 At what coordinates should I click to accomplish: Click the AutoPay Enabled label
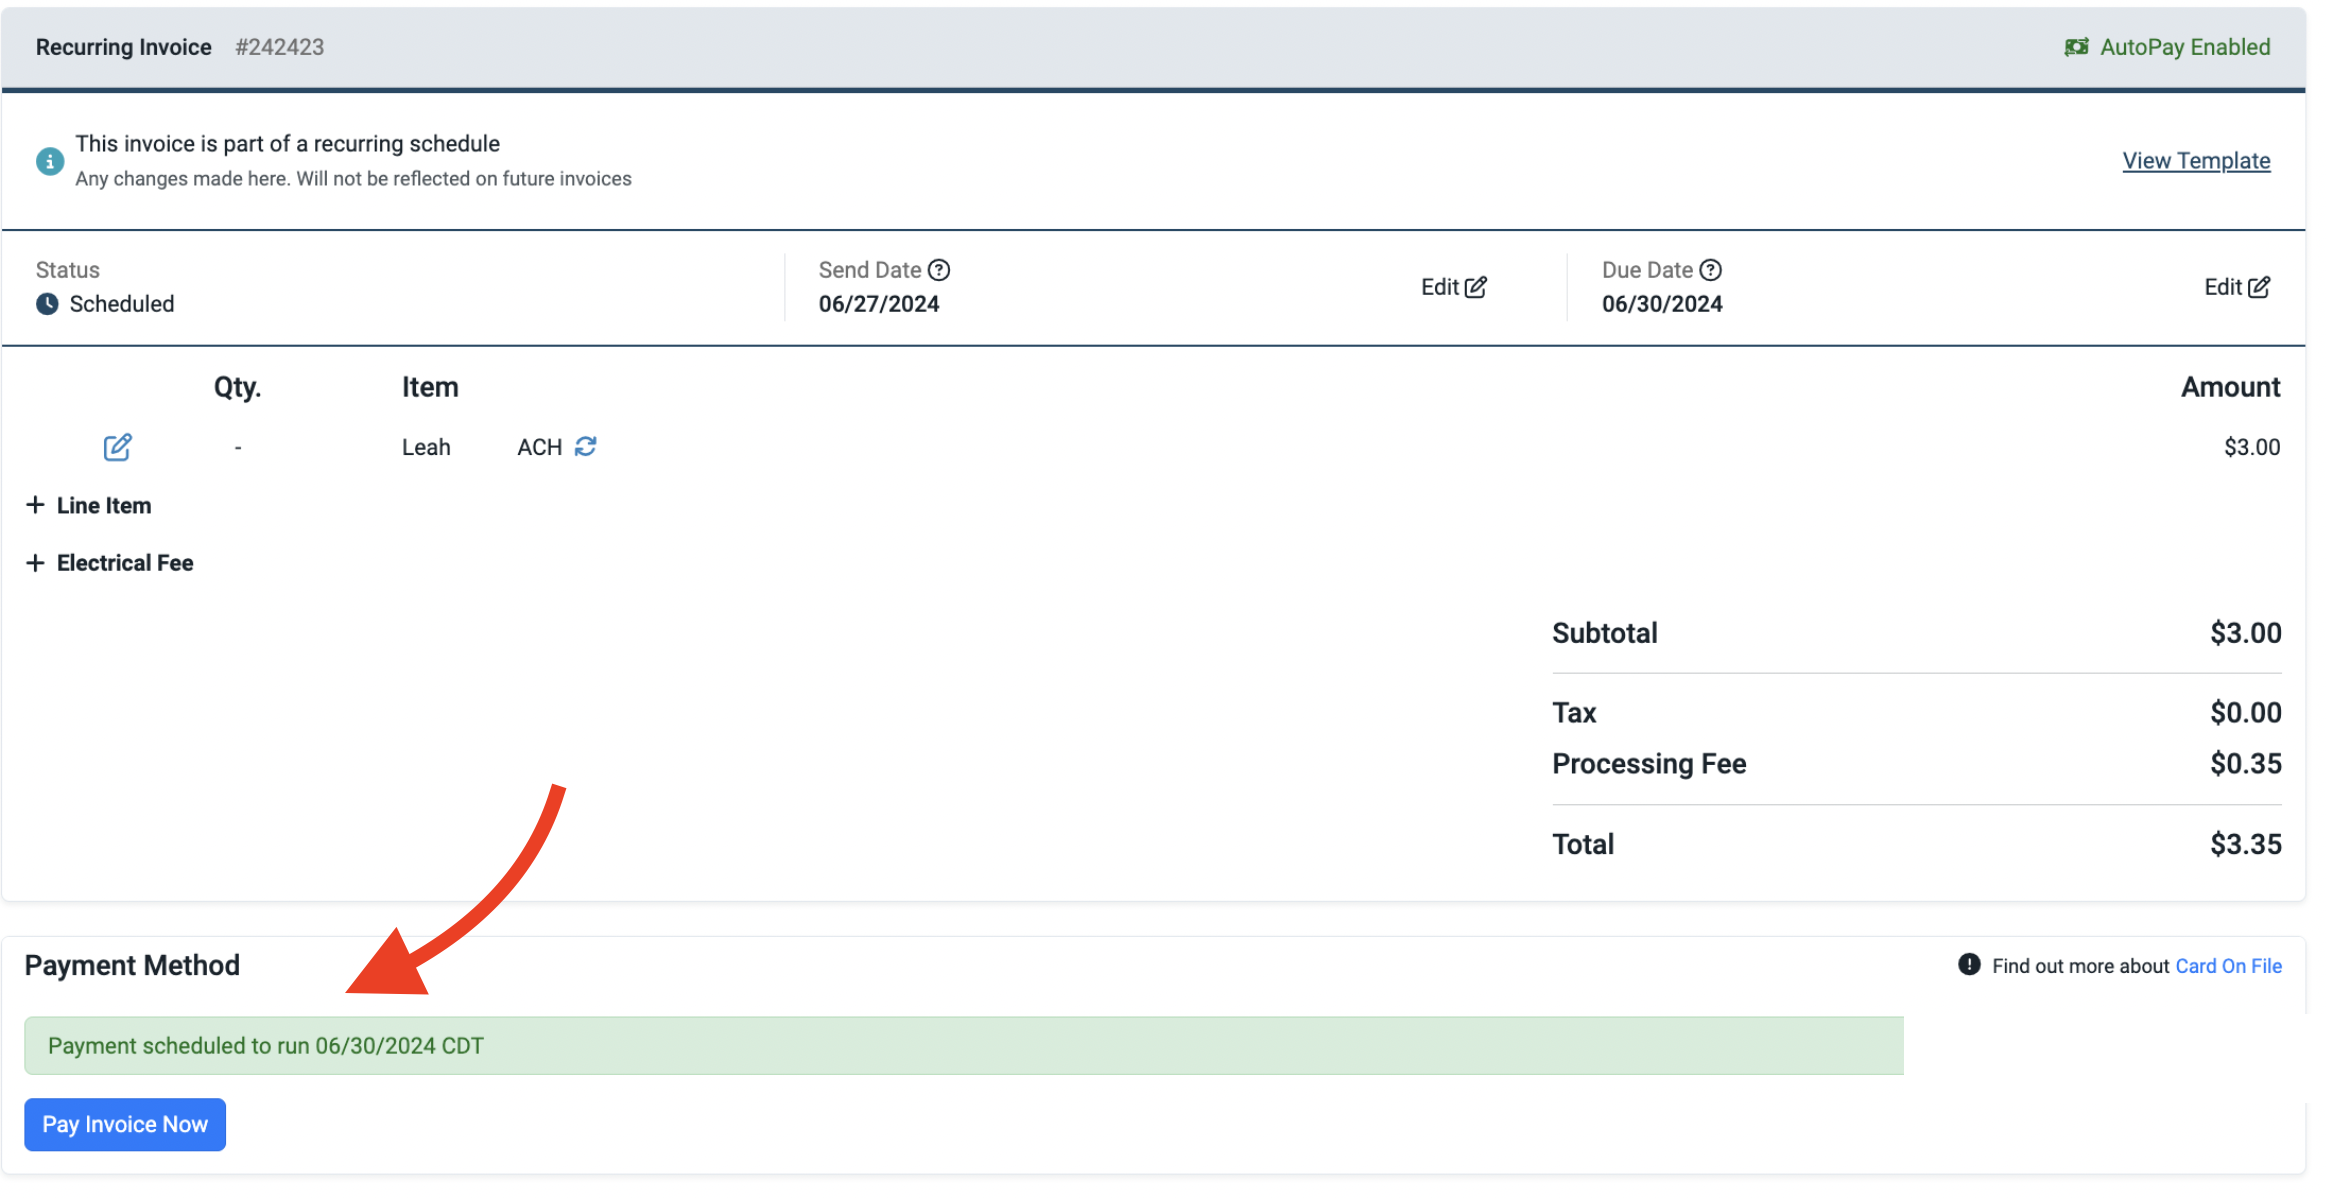point(2185,47)
